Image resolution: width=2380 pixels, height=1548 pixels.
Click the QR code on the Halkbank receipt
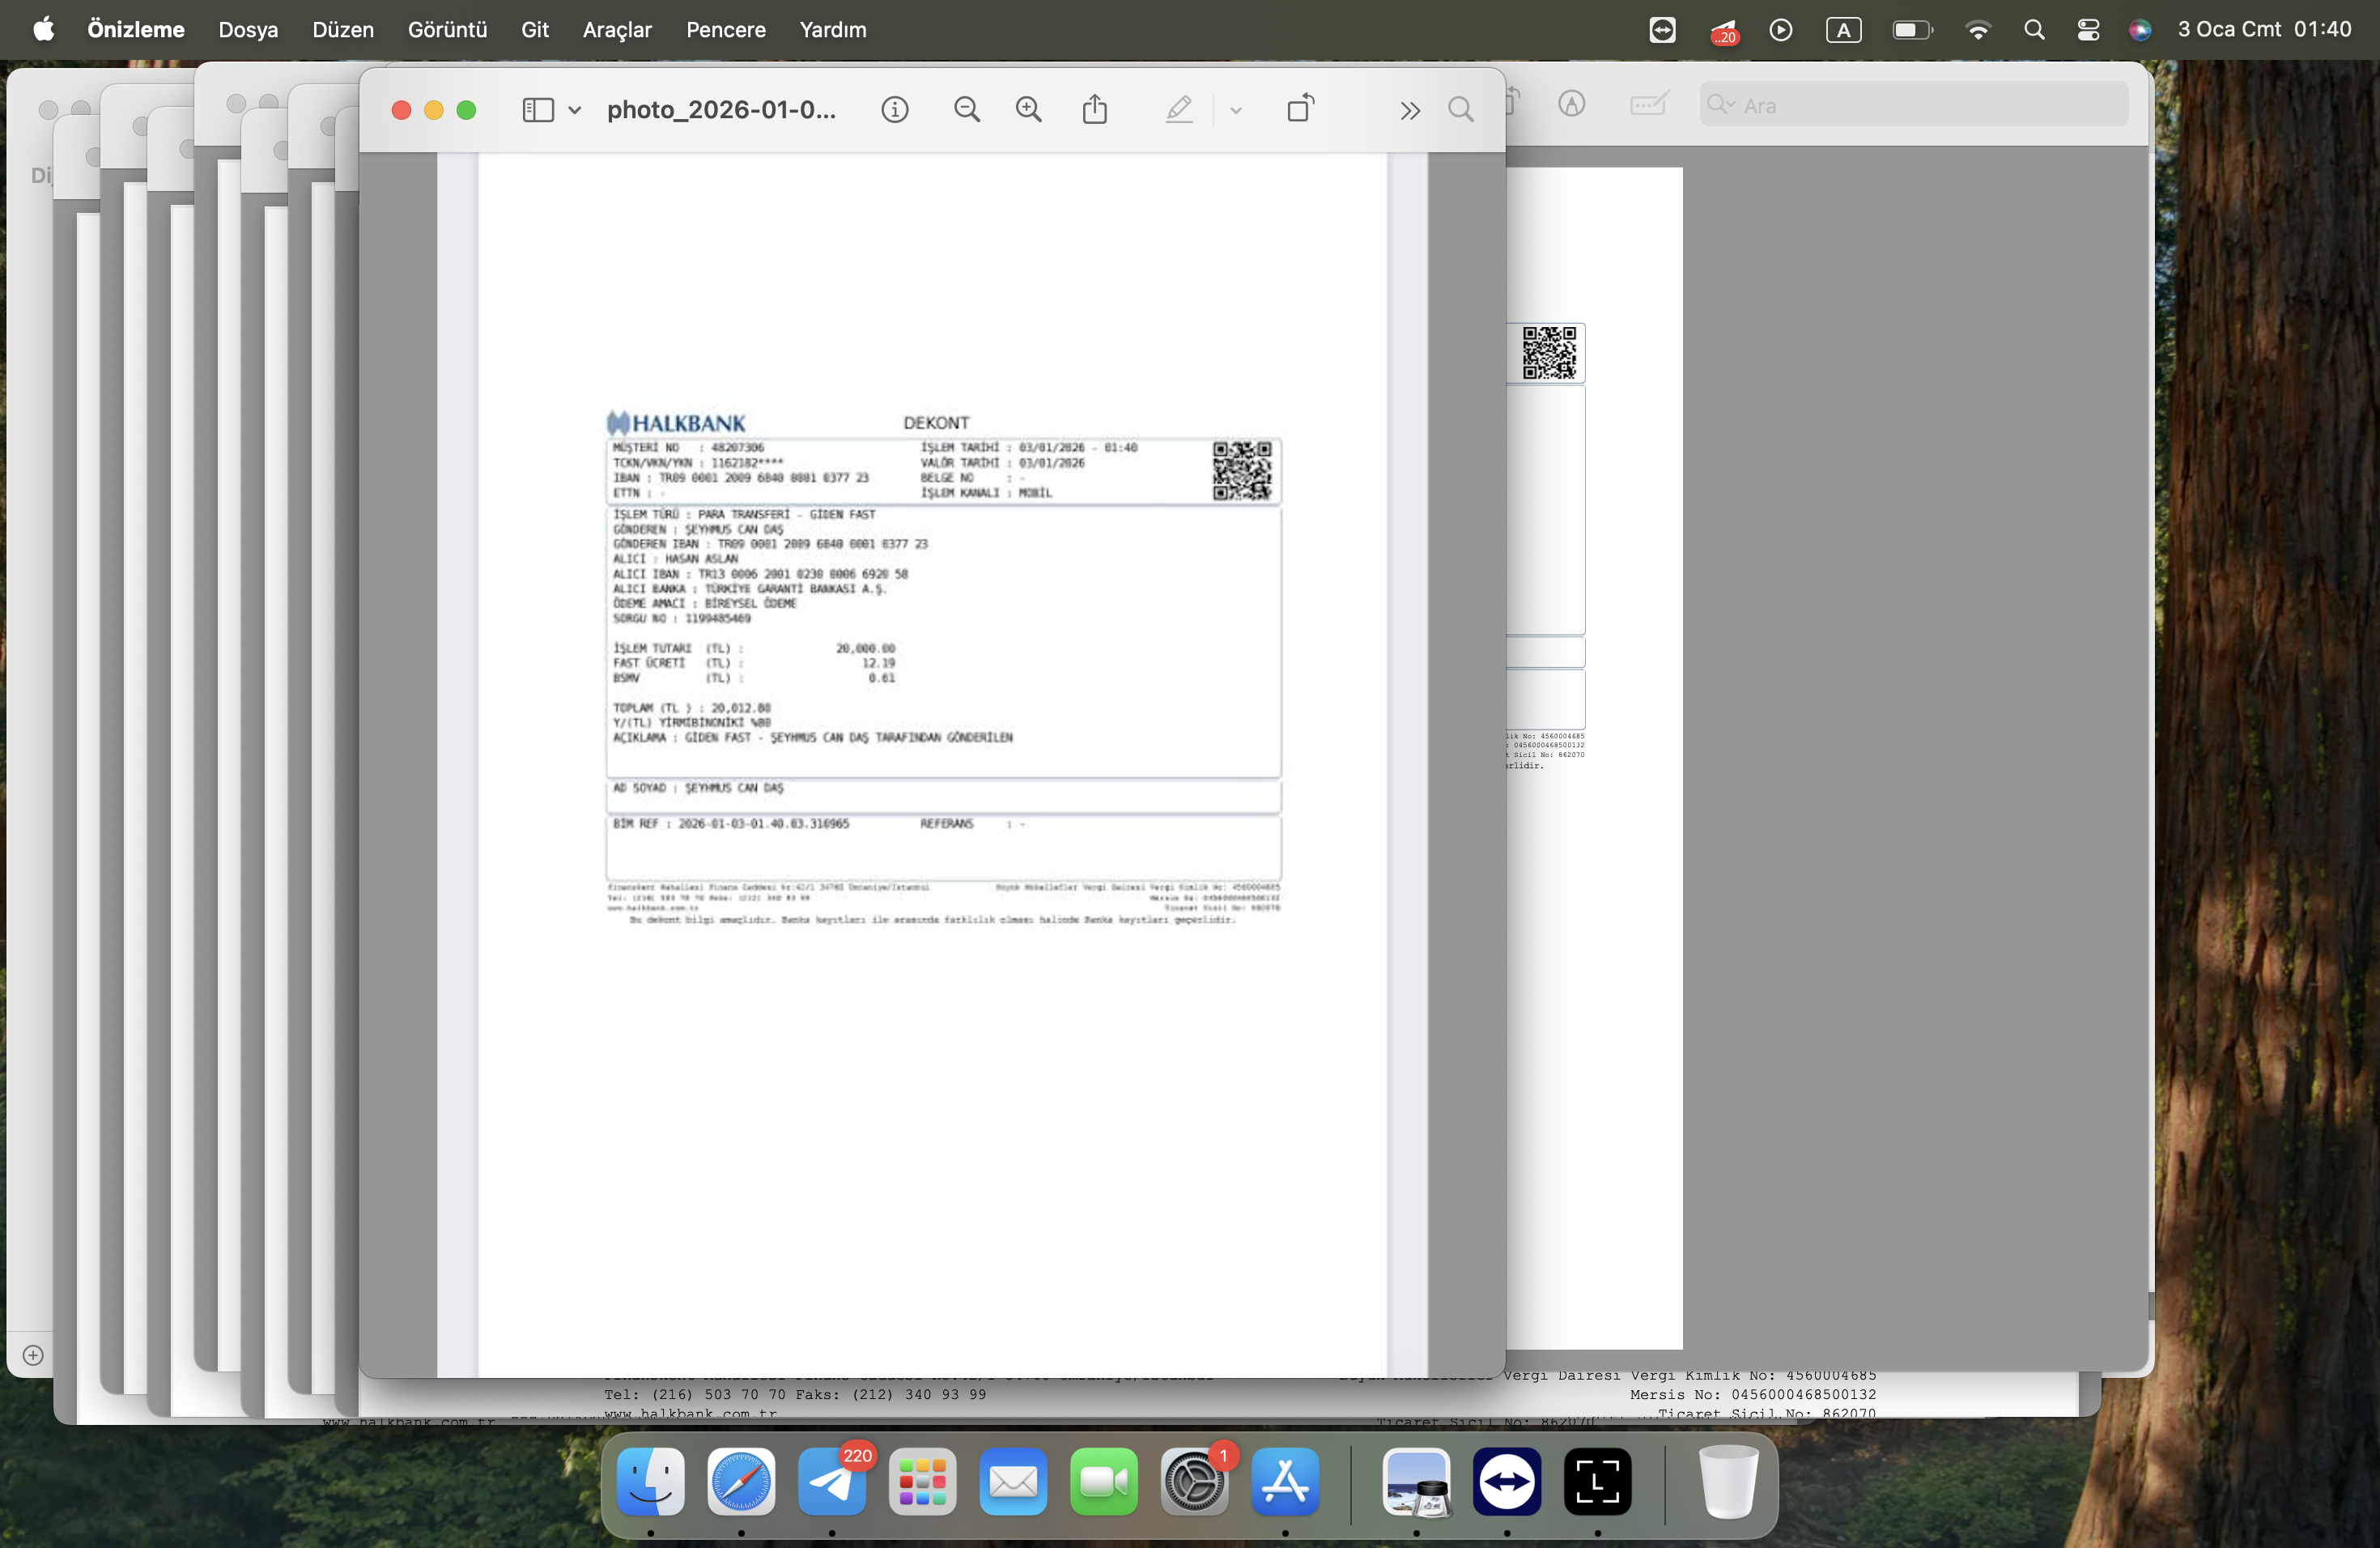click(1243, 471)
